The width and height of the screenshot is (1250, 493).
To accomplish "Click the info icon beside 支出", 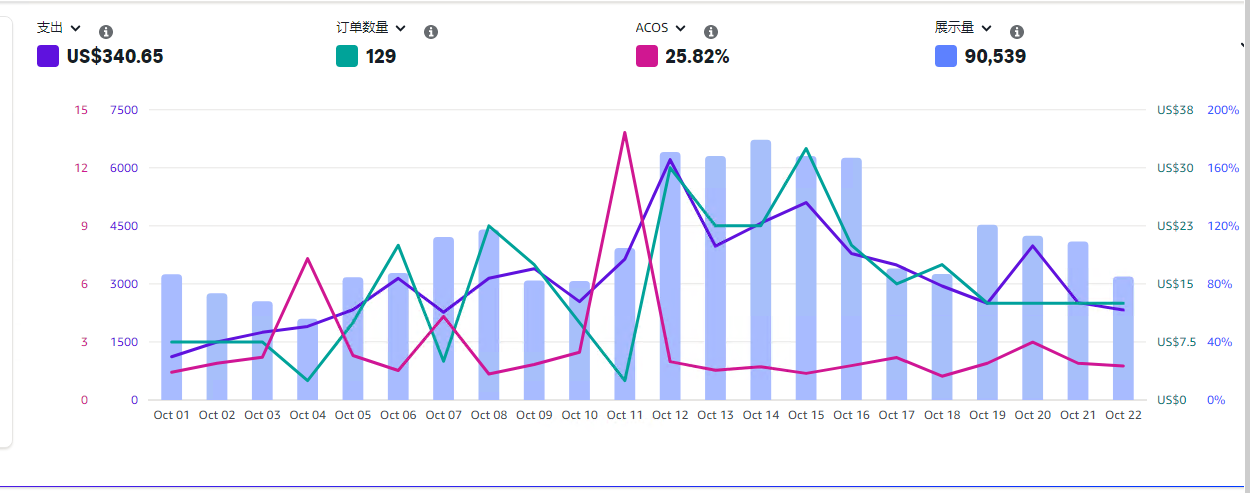I will point(106,32).
